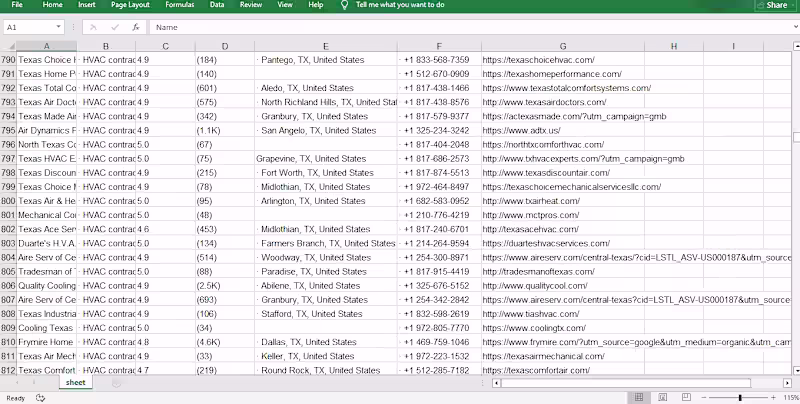
Task: Click the vertical scrollbar up arrow
Action: pos(796,46)
